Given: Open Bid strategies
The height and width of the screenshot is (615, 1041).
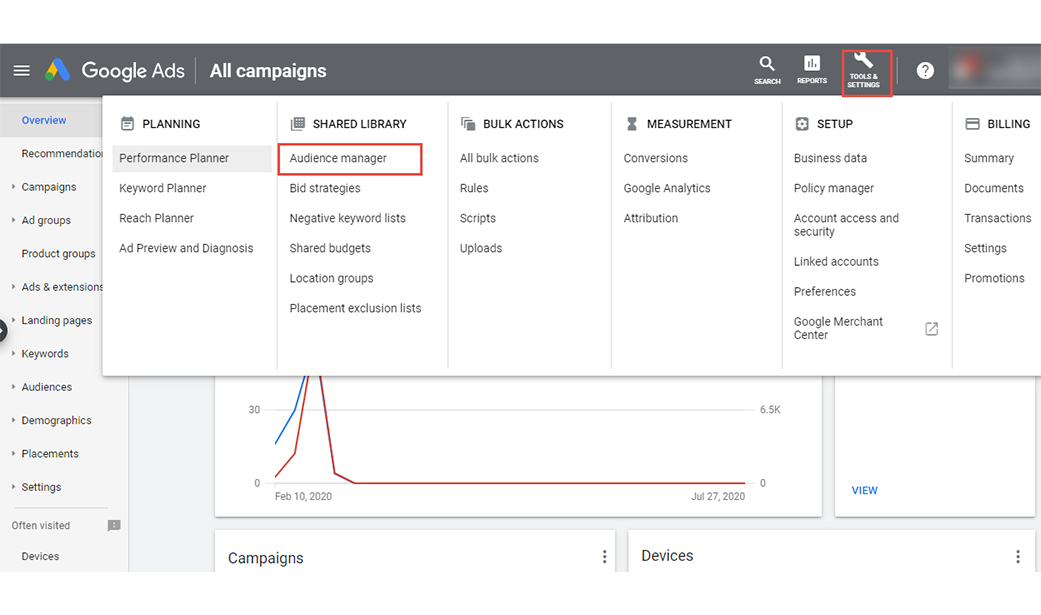Looking at the screenshot, I should (x=325, y=188).
